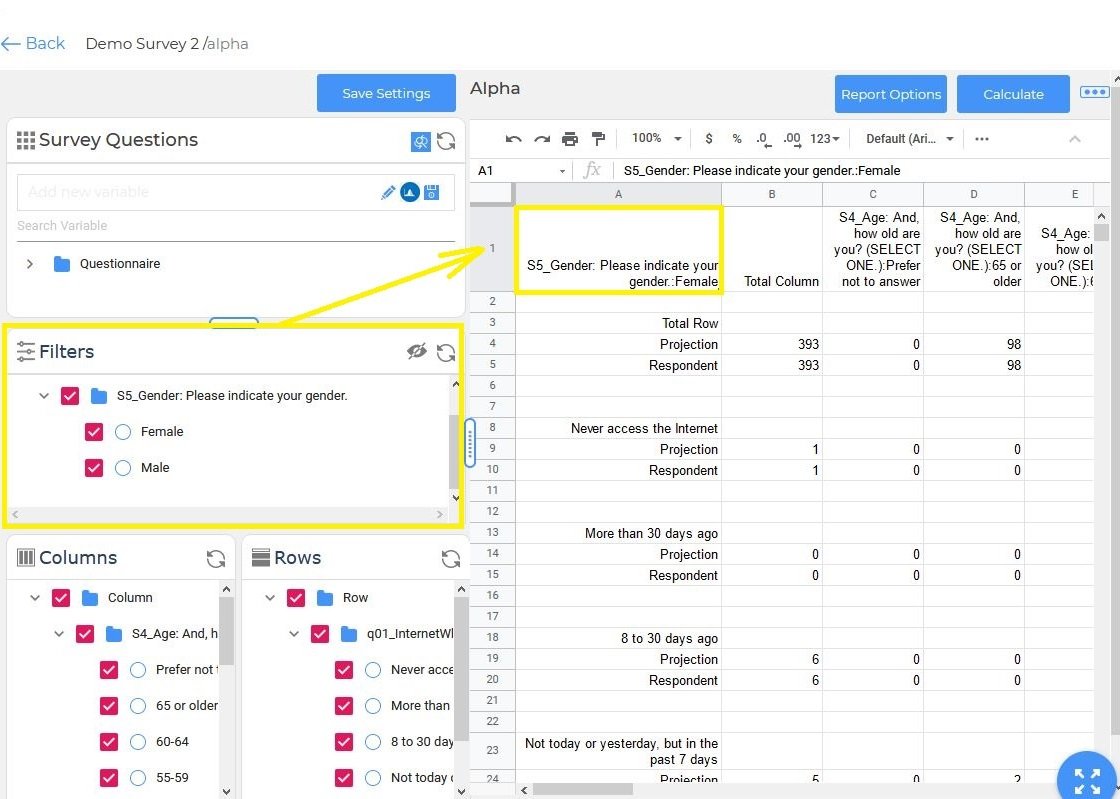Click the decrease decimal places icon
The height and width of the screenshot is (799, 1120).
[764, 139]
